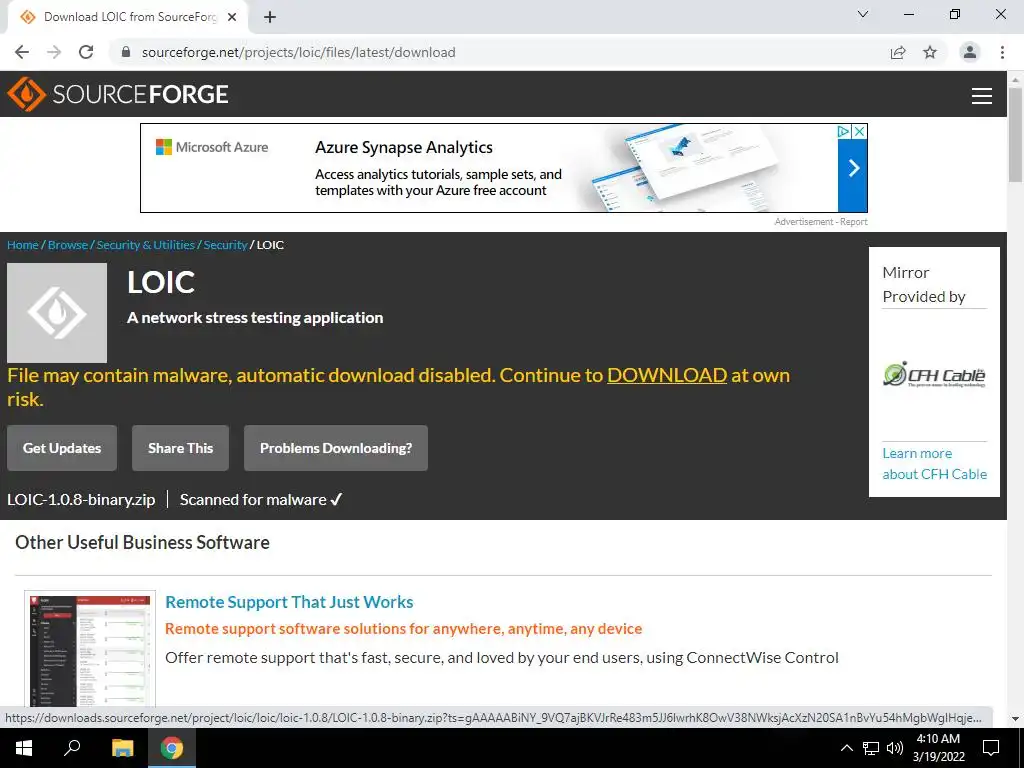Click Problems Downloading? button
The height and width of the screenshot is (768, 1024).
coord(336,448)
